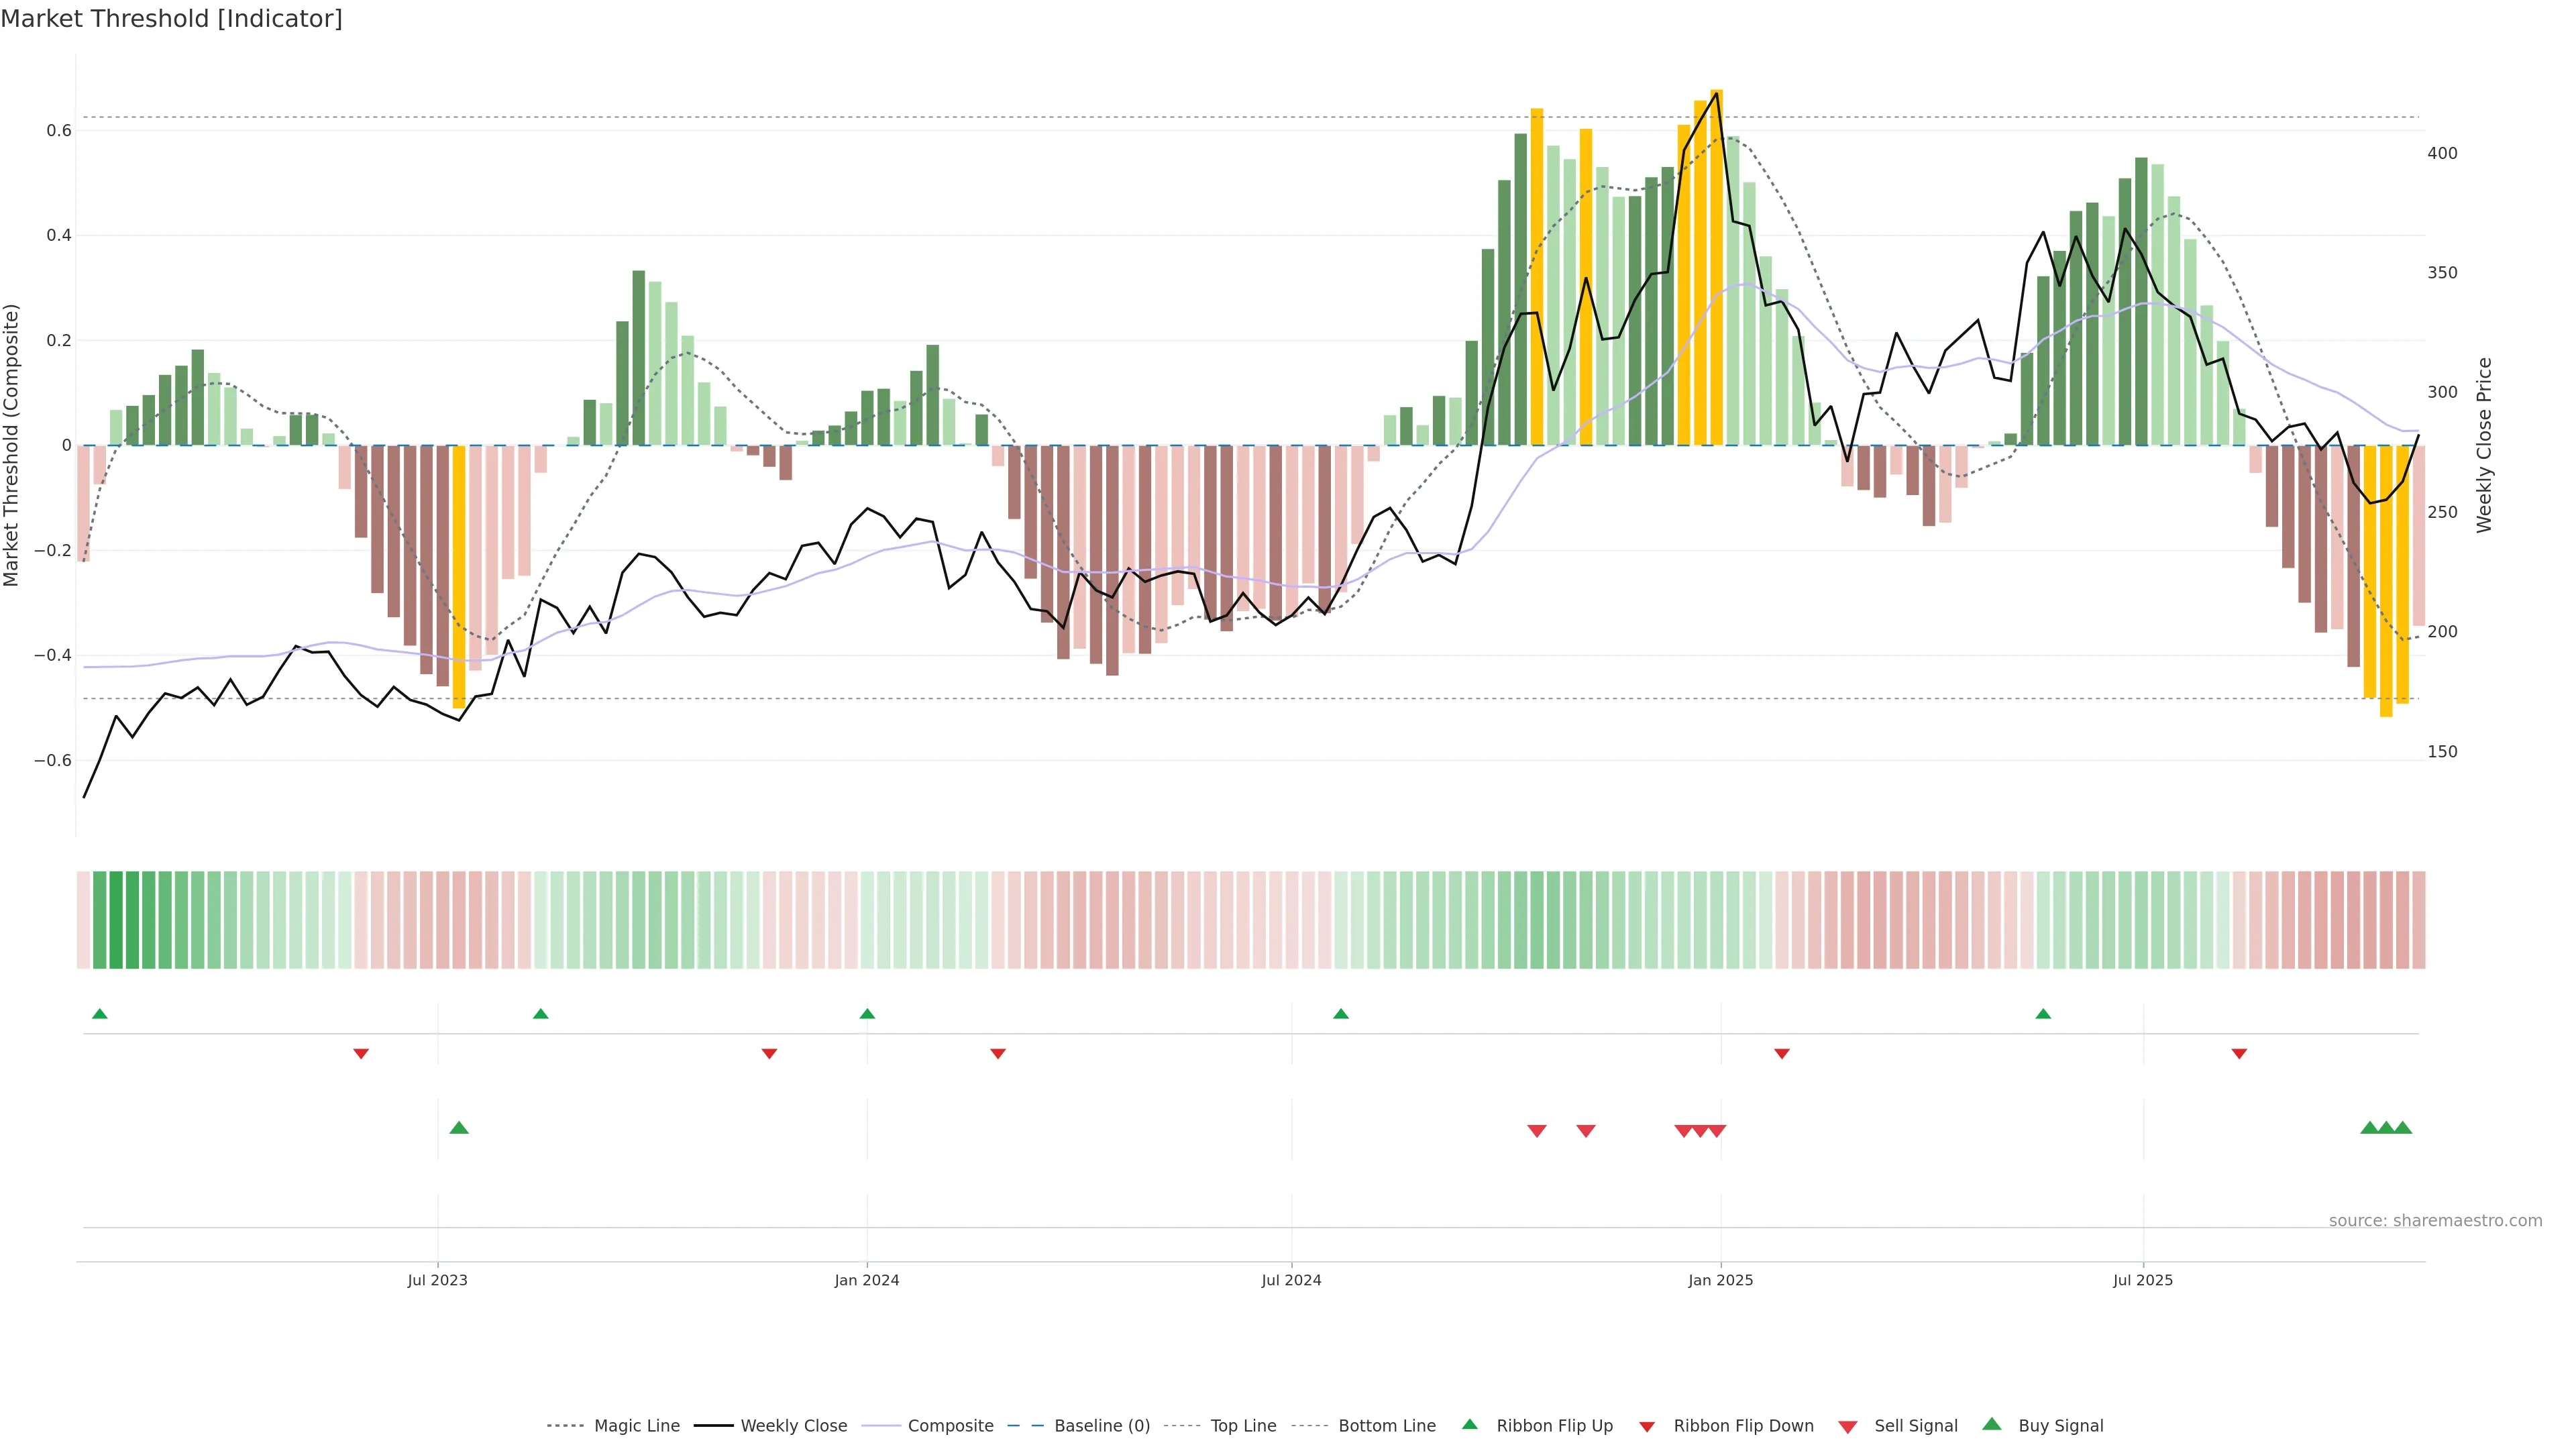Toggle the Composite legend entry
2576x1449 pixels.
pos(950,1426)
